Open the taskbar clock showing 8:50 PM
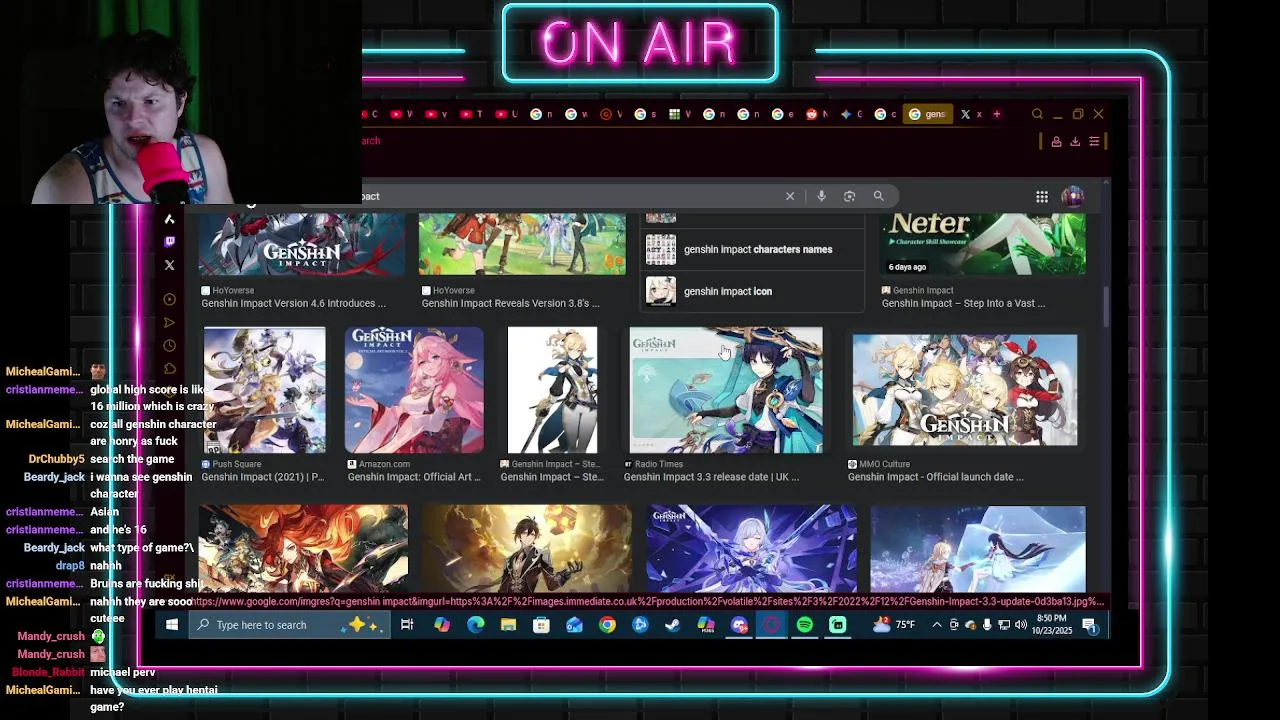Screen dimensions: 1280x720 click(x=1054, y=625)
